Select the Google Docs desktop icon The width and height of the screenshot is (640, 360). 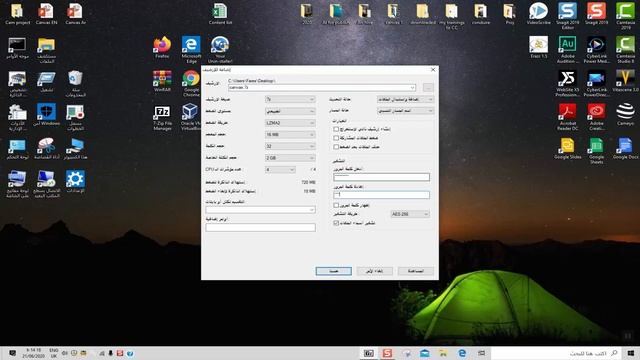click(625, 149)
